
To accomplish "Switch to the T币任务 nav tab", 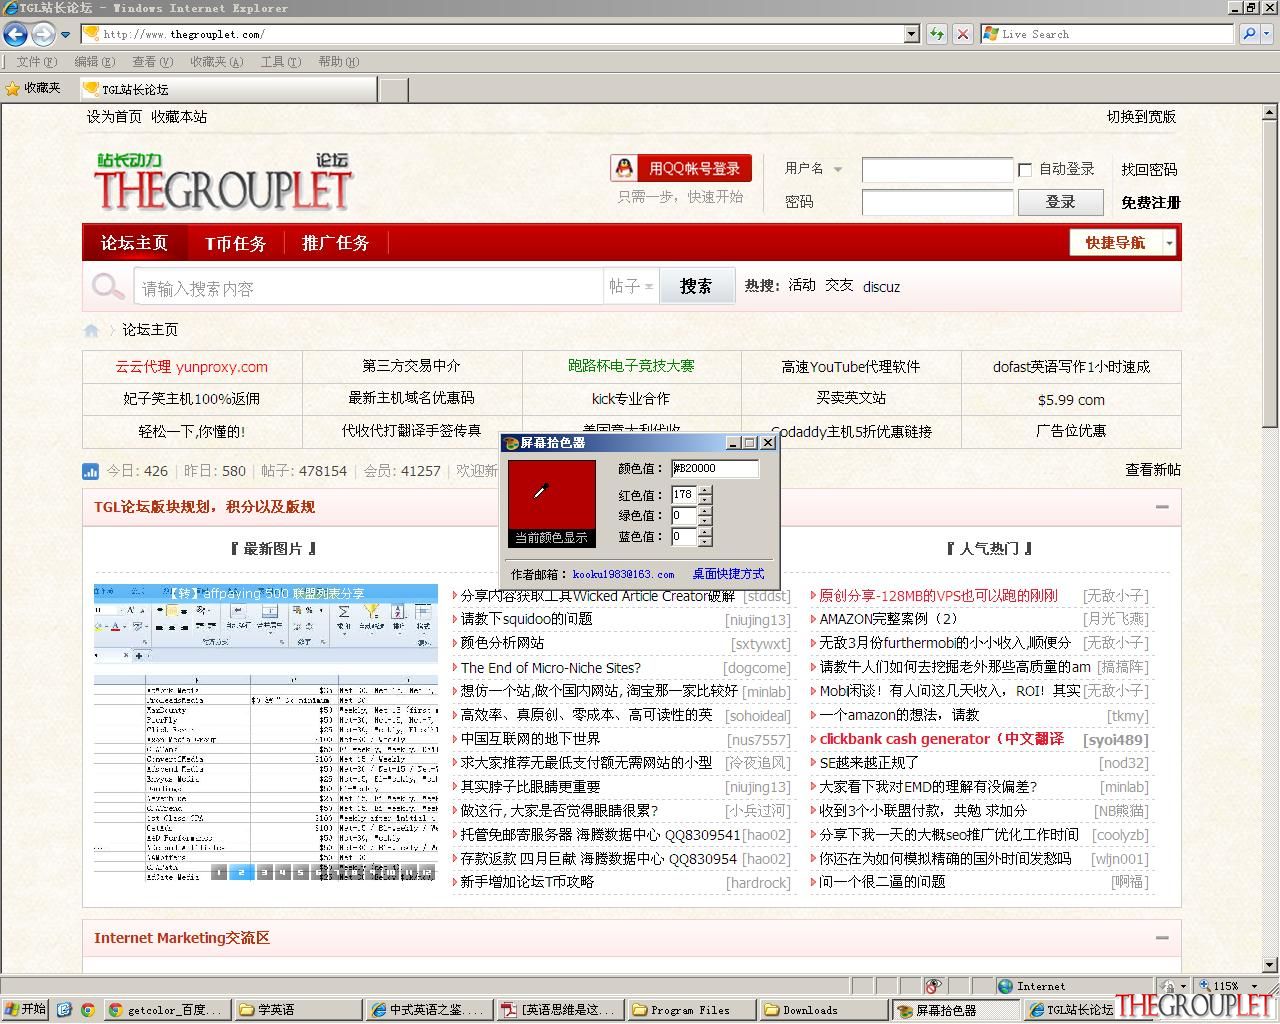I will point(236,243).
